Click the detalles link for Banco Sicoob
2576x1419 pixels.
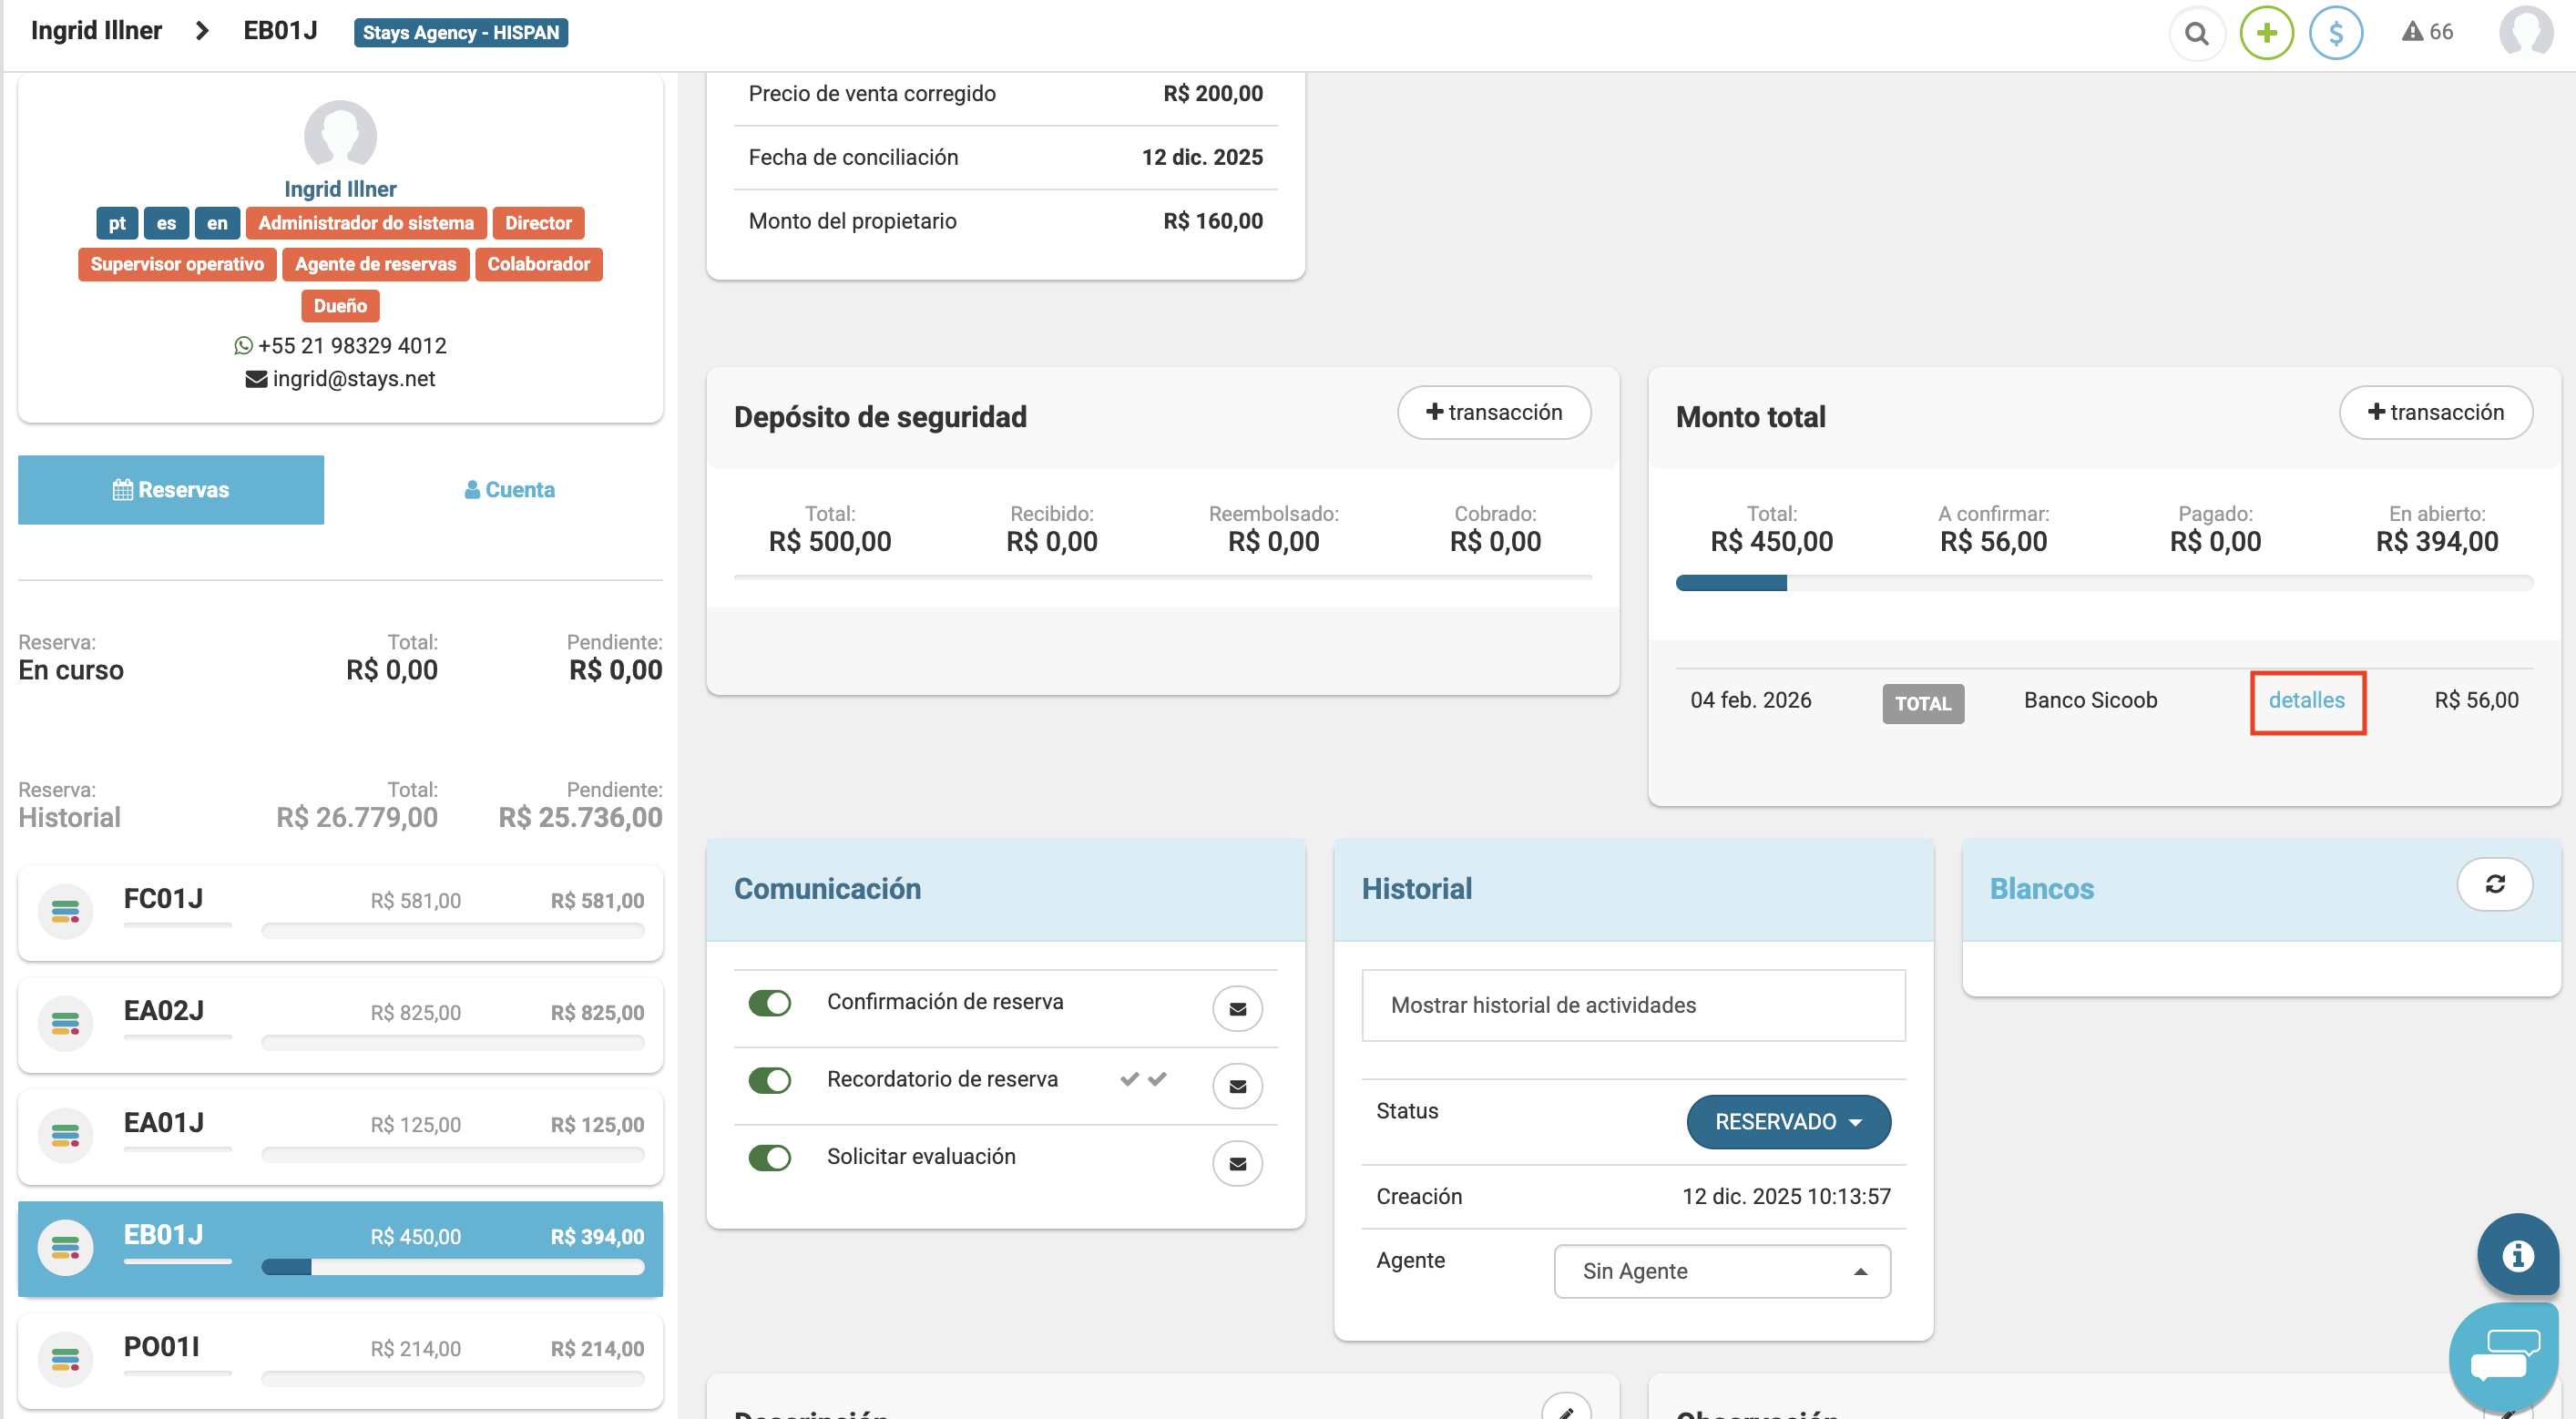pyautogui.click(x=2306, y=700)
